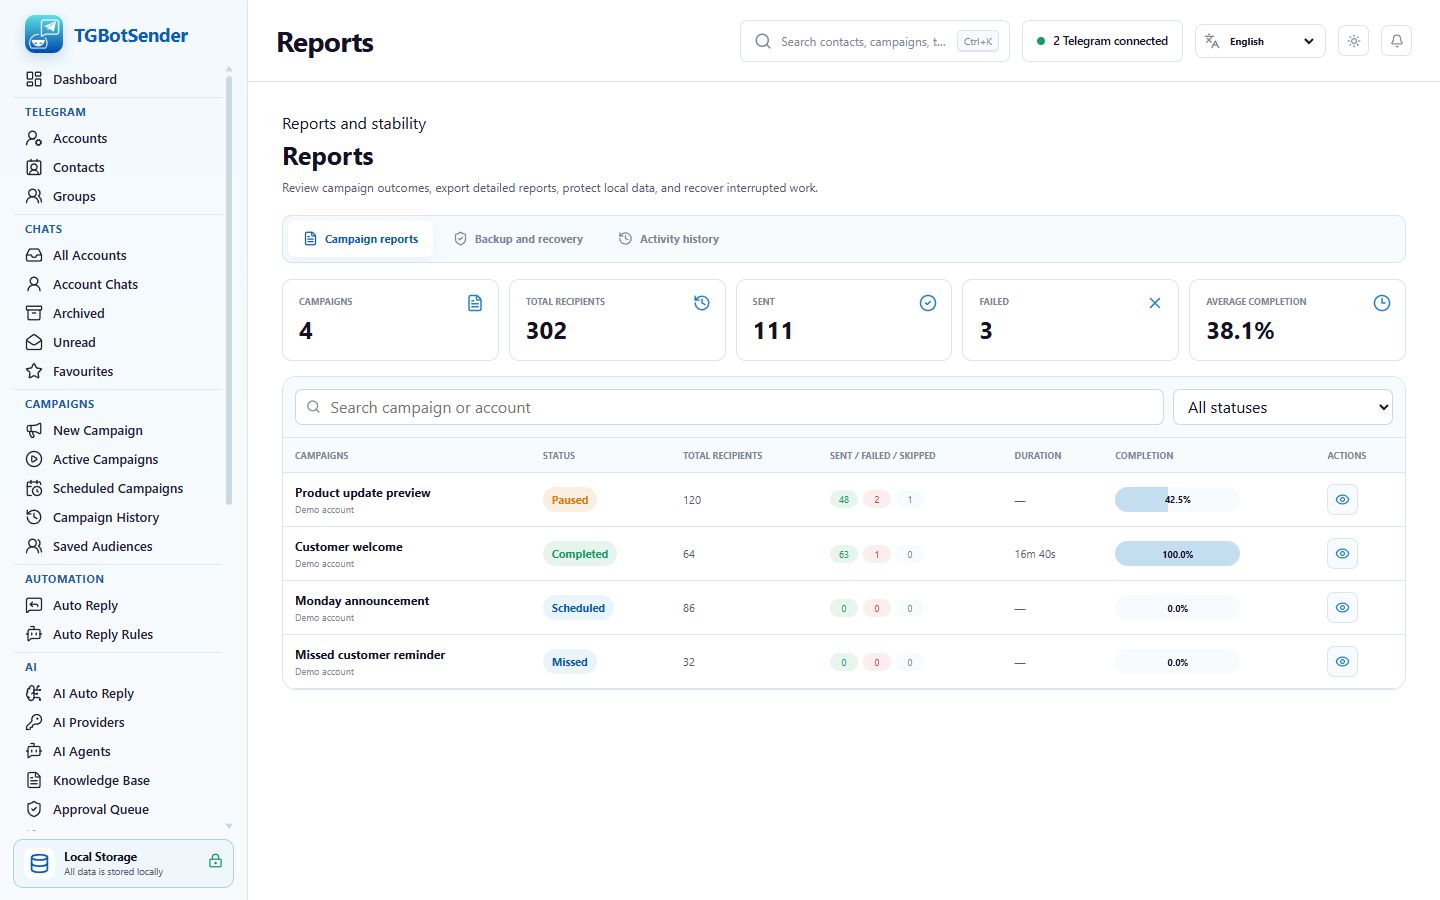This screenshot has height=900, width=1440.
Task: Open Scheduled Campaigns
Action: click(x=118, y=488)
